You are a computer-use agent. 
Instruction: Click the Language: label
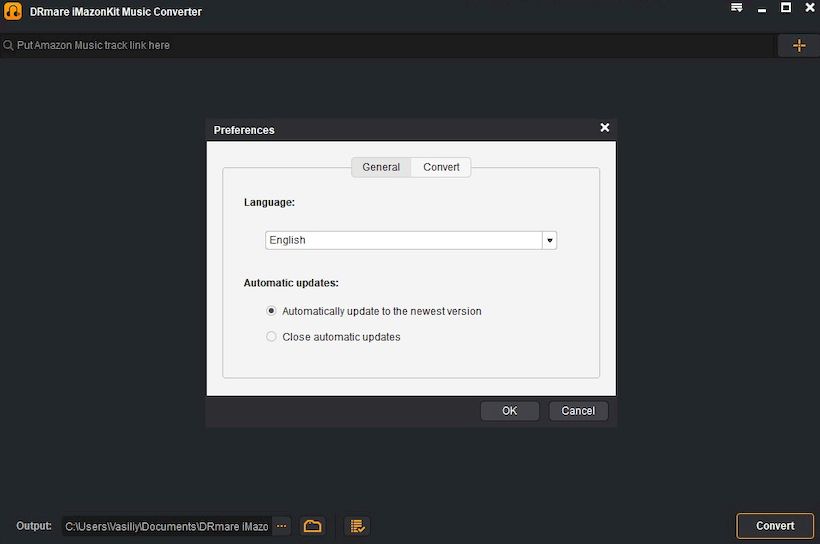(x=269, y=202)
